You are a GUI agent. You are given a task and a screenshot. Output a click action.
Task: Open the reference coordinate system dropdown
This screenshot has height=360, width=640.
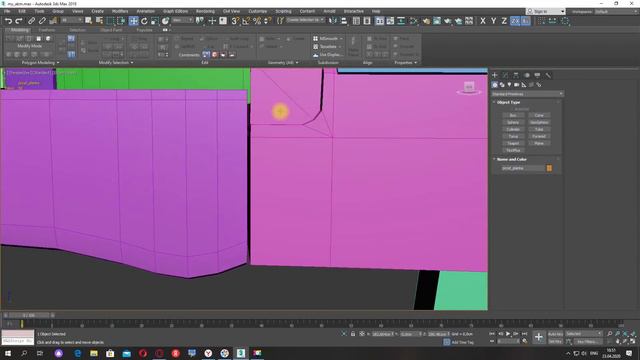(x=182, y=20)
